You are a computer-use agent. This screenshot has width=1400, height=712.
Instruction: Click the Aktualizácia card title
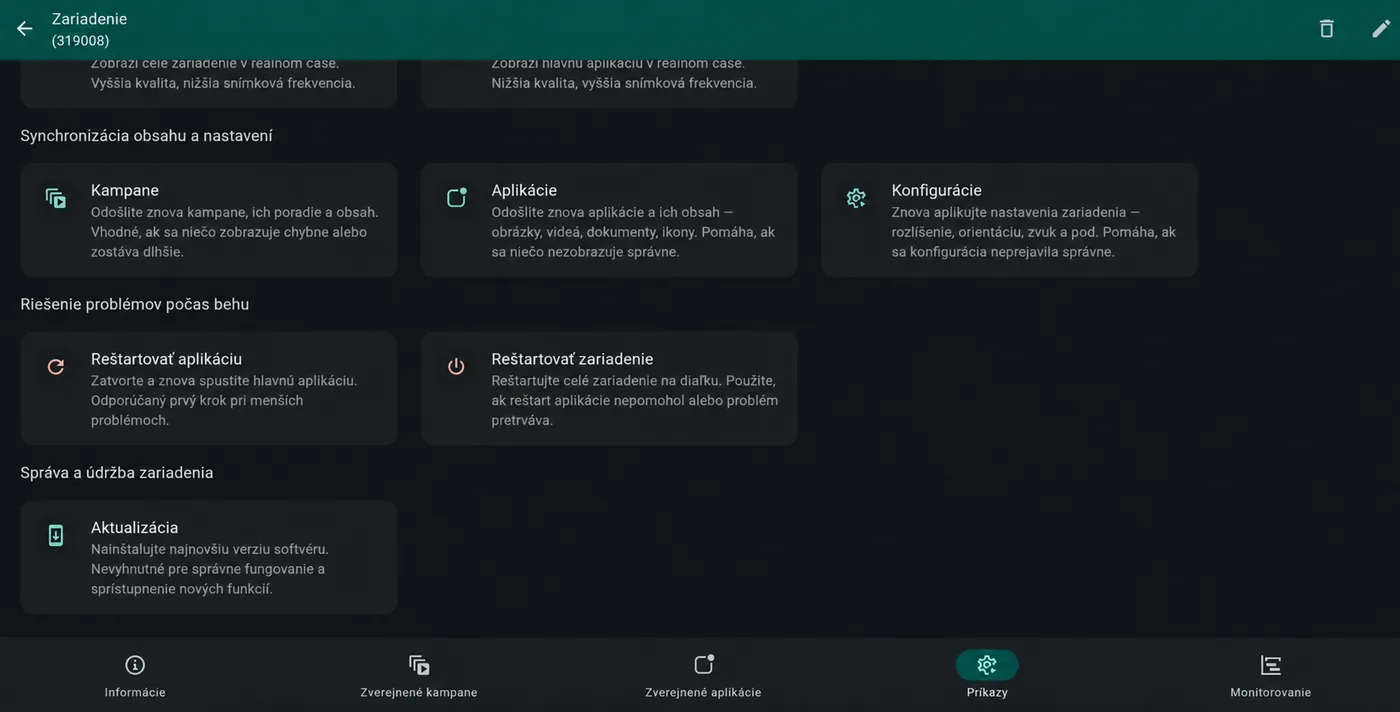point(134,527)
